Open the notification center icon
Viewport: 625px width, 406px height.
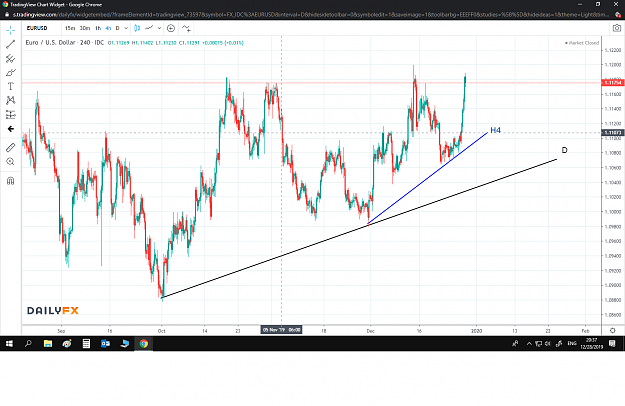point(613,343)
